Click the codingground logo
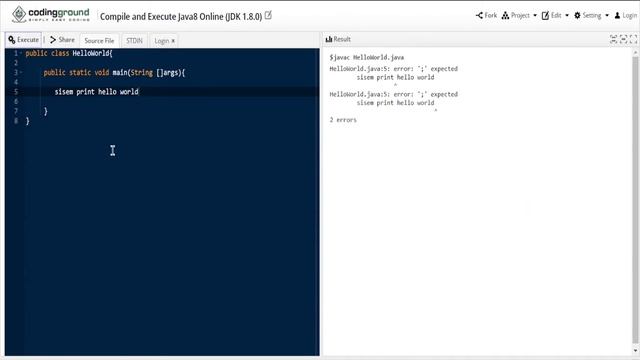Image resolution: width=640 pixels, height=360 pixels. point(50,14)
